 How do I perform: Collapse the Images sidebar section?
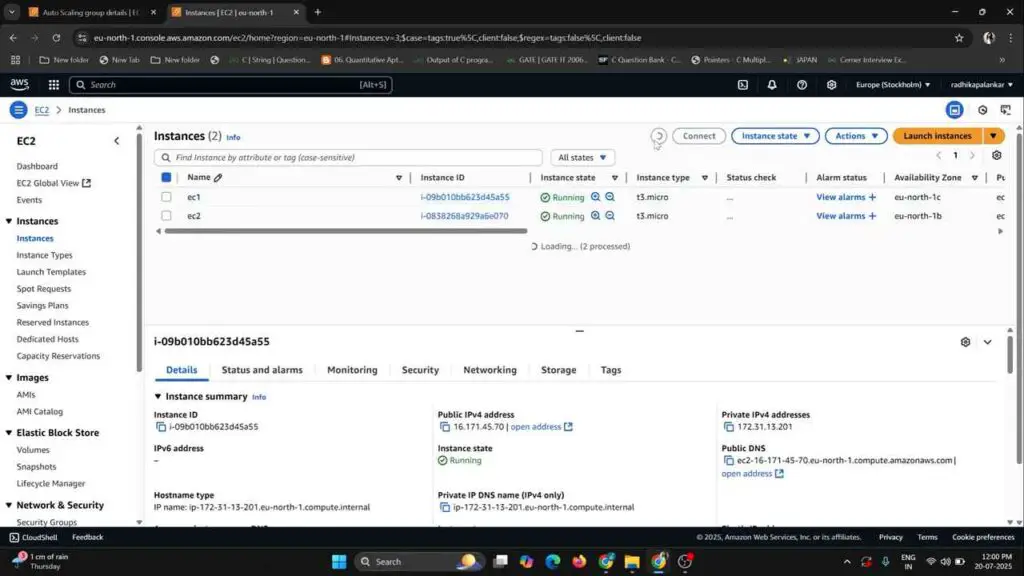(9, 377)
